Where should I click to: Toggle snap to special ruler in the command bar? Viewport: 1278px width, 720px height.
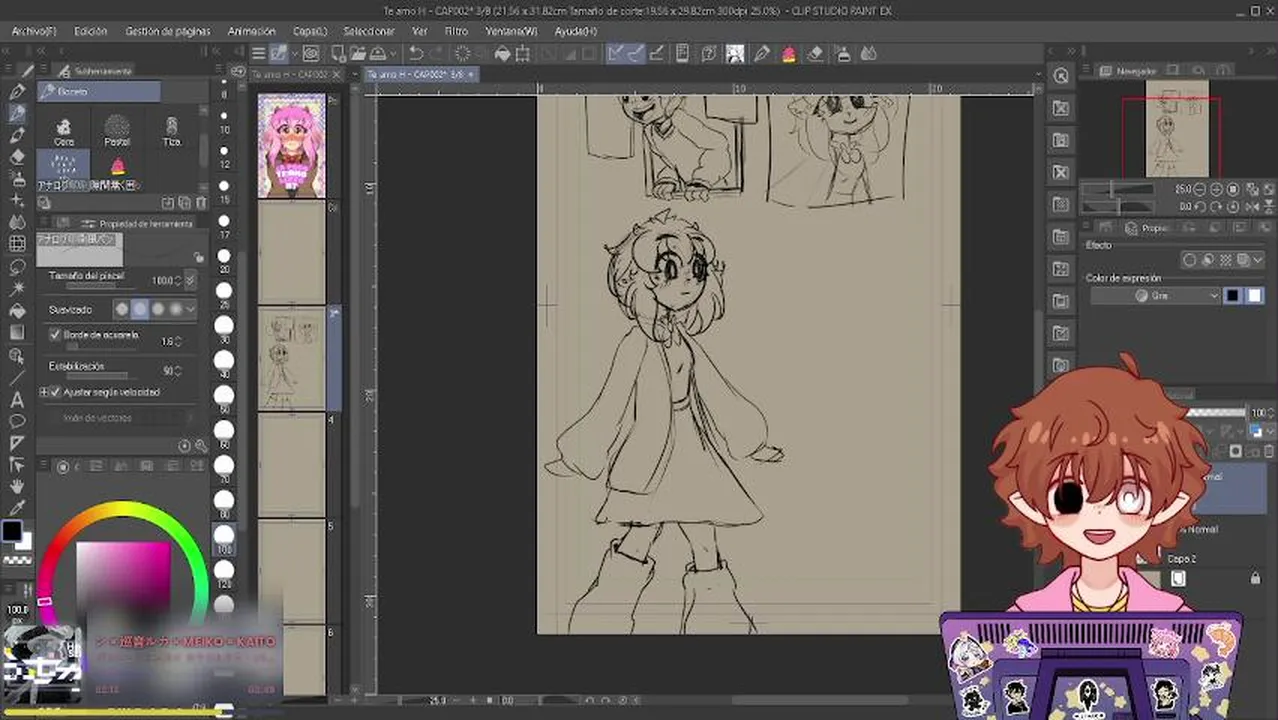[636, 54]
